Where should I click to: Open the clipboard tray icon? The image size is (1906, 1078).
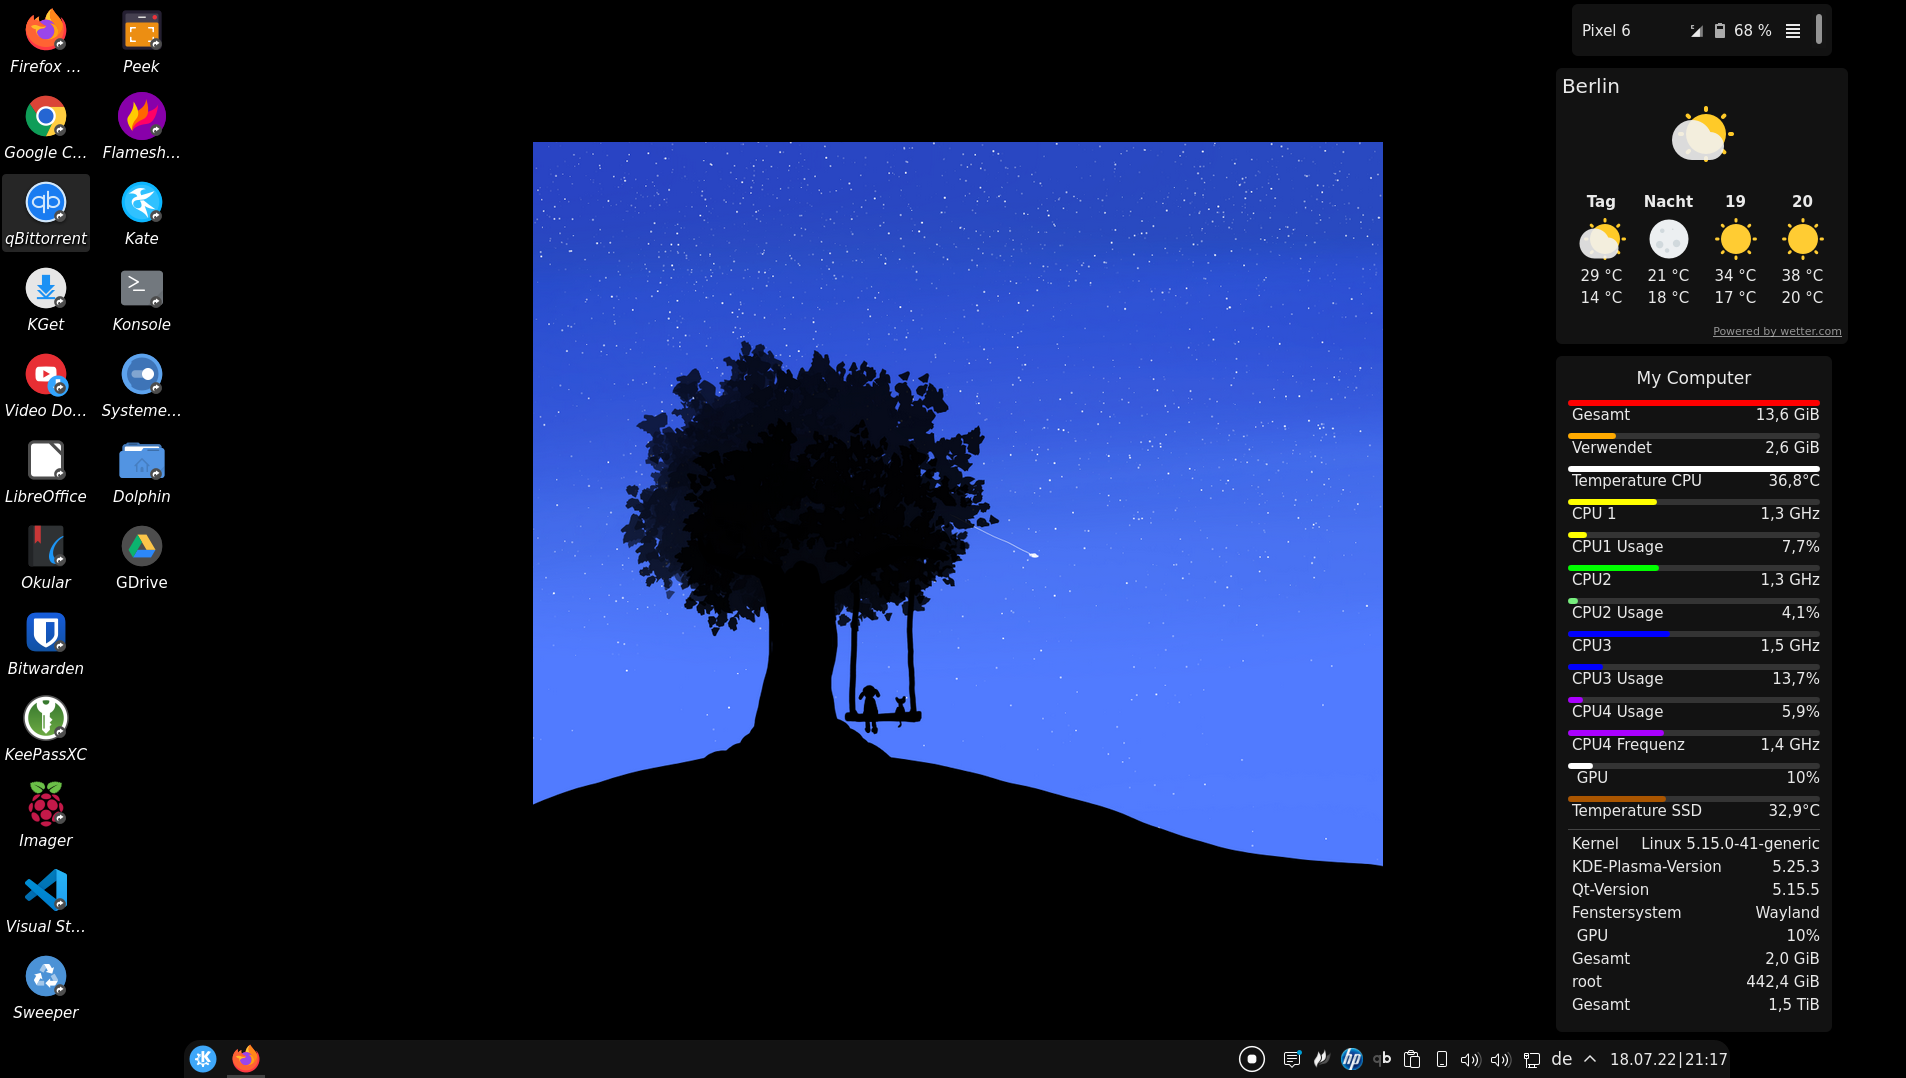pyautogui.click(x=1412, y=1059)
